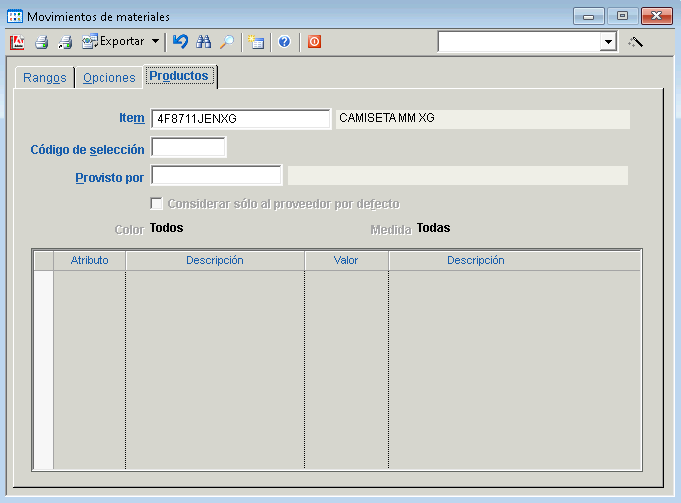Click the Valor column header
The width and height of the screenshot is (681, 503).
346,260
